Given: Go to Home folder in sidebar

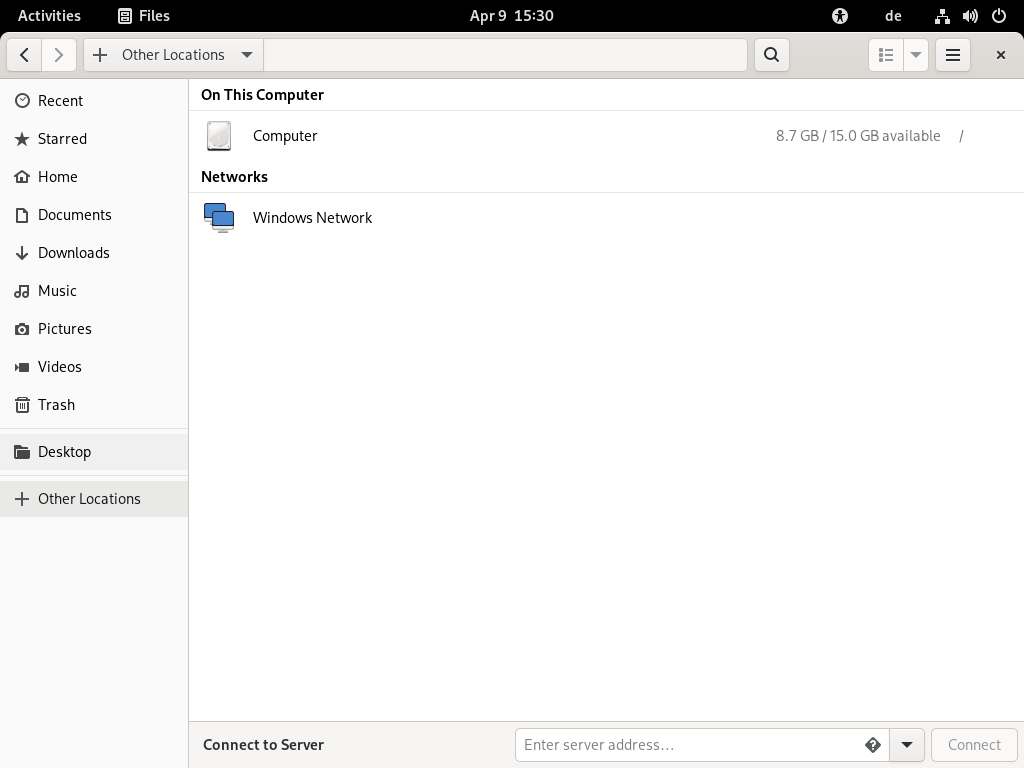Looking at the screenshot, I should [x=94, y=176].
